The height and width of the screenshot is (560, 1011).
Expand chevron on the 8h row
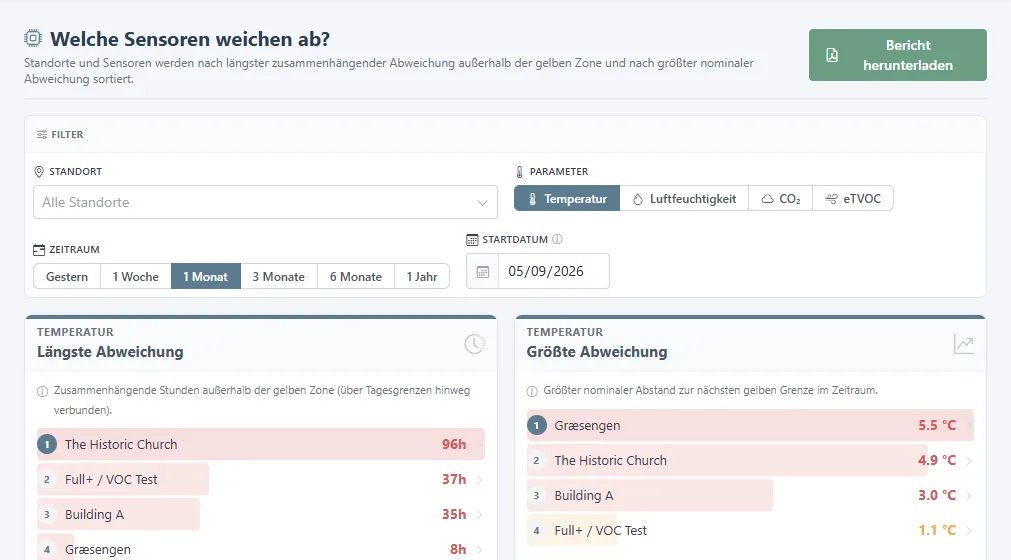tap(479, 549)
